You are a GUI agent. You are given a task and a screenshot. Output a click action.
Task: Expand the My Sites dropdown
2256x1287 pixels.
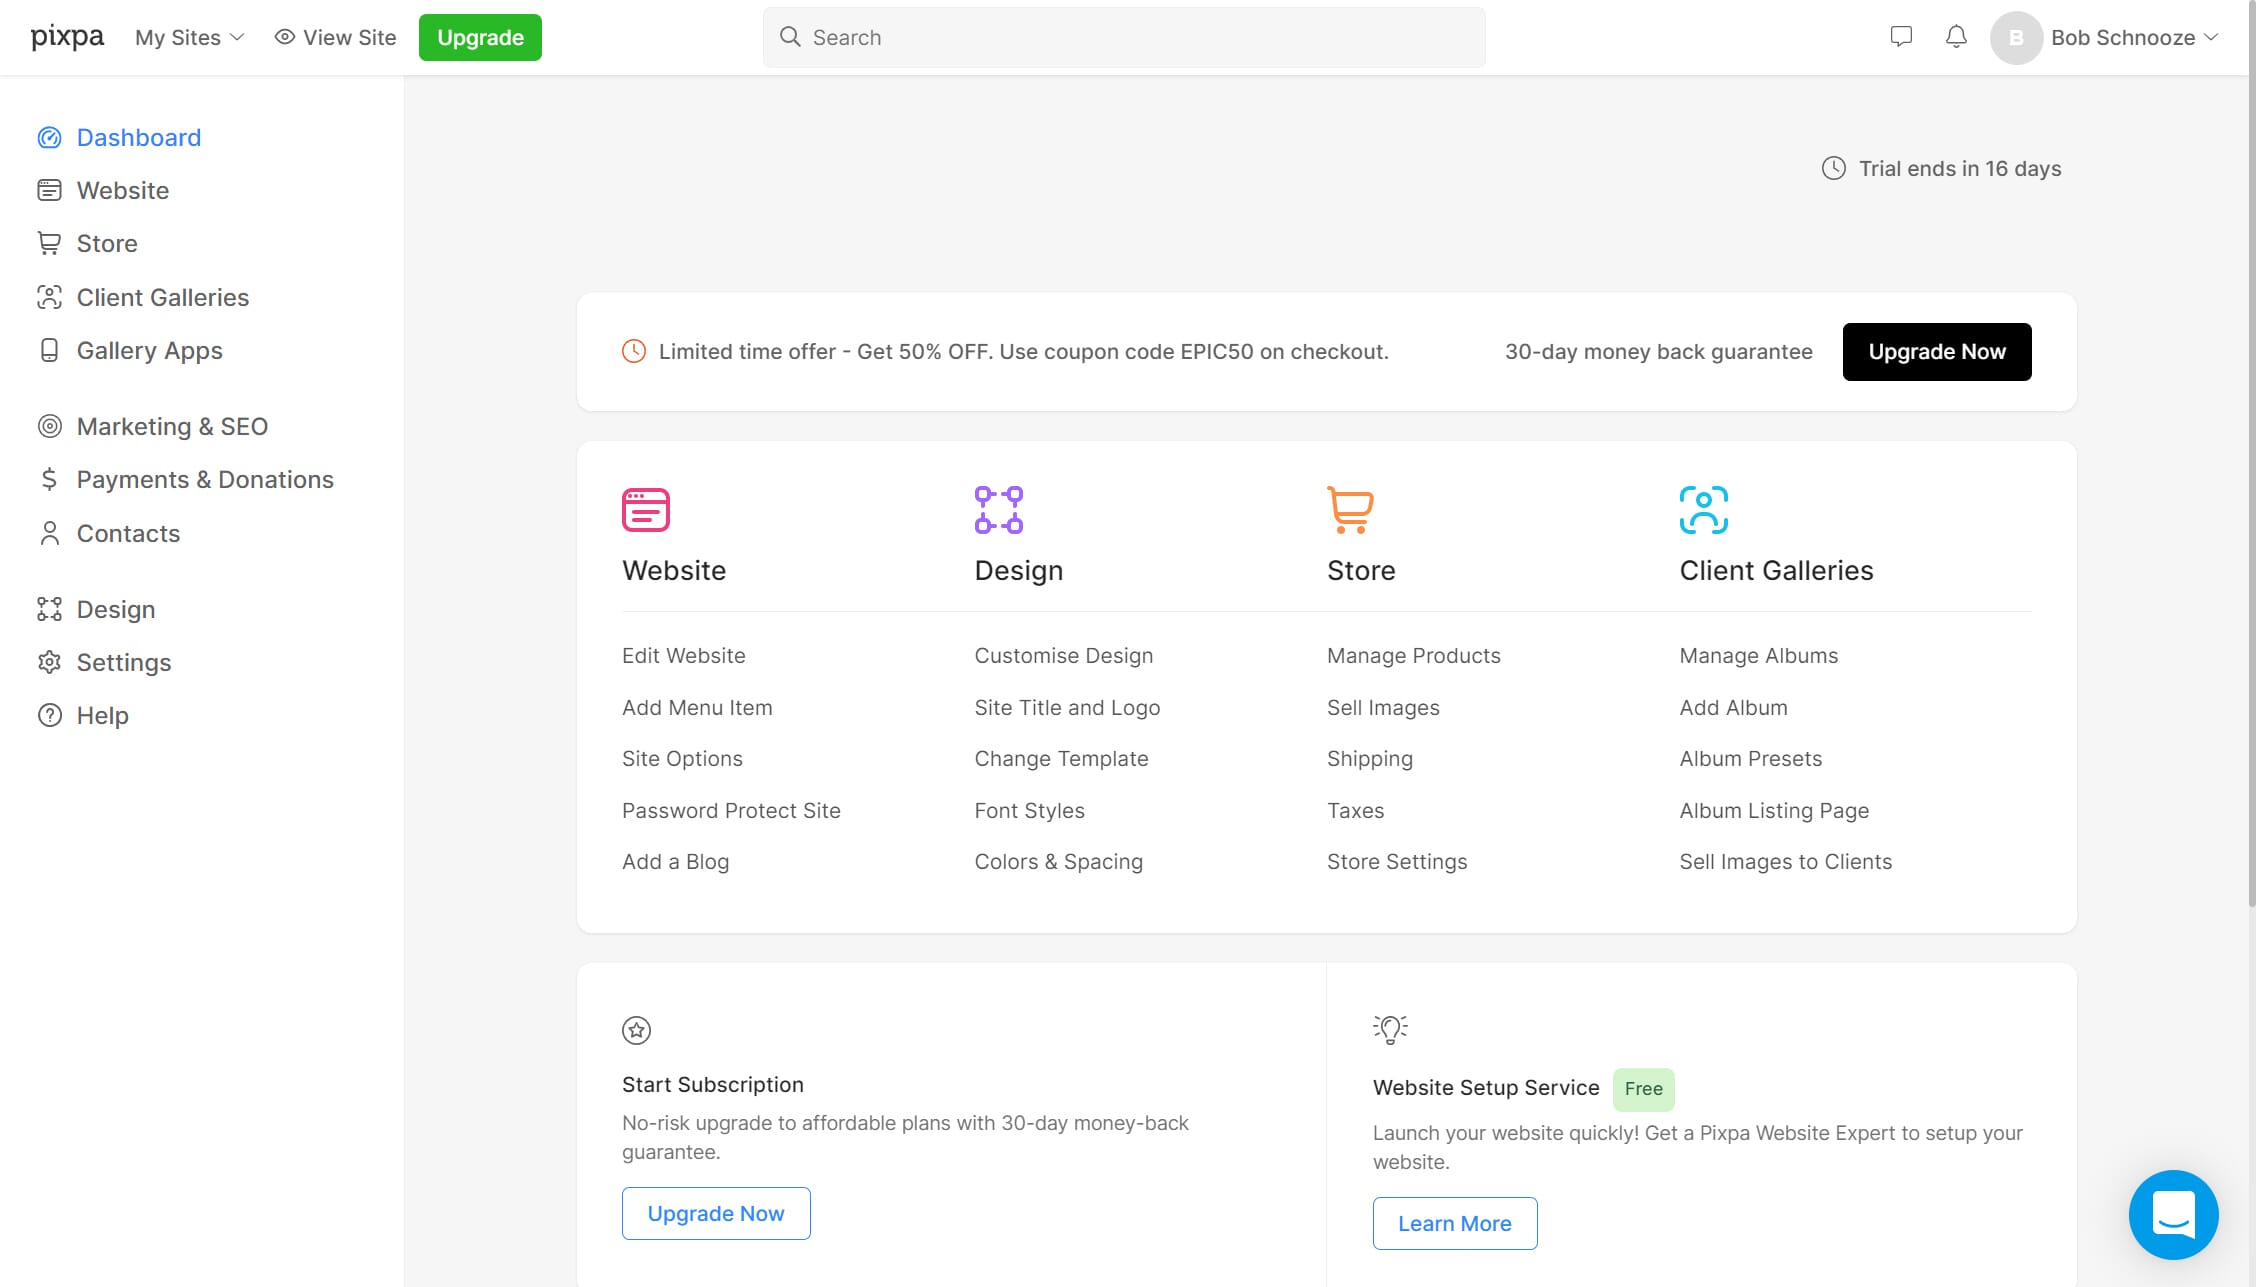point(190,37)
